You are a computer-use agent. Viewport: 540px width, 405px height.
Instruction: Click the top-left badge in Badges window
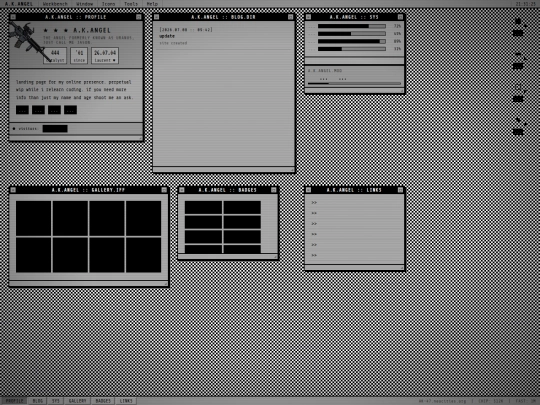(x=203, y=208)
